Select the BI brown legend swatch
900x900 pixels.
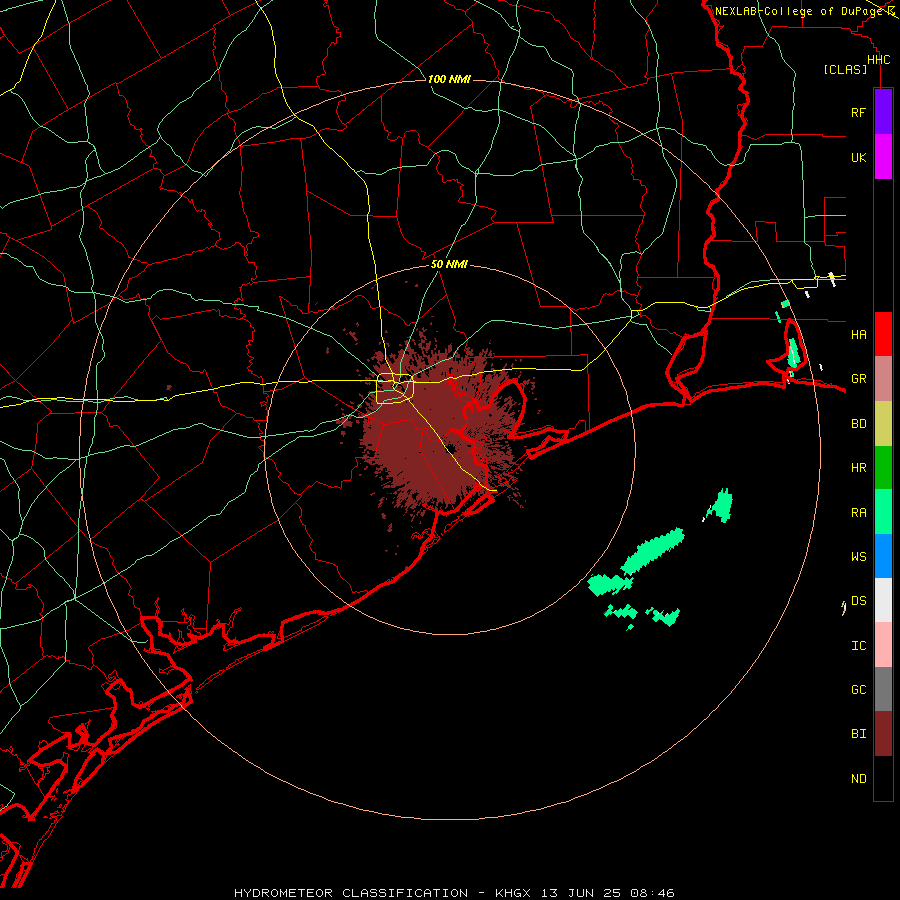[883, 734]
